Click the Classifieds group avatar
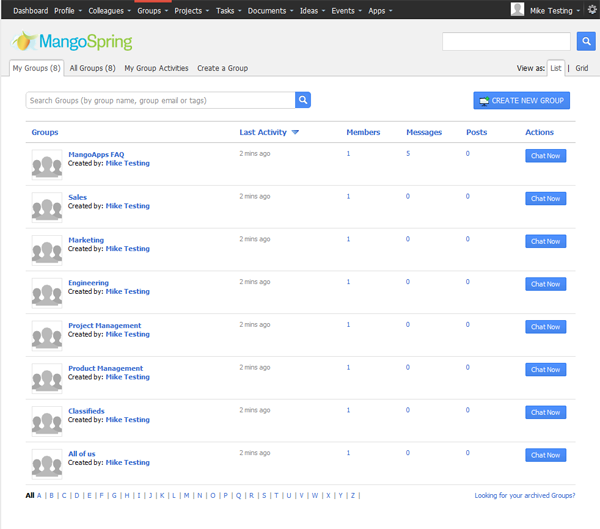The height and width of the screenshot is (529, 600). click(x=47, y=421)
